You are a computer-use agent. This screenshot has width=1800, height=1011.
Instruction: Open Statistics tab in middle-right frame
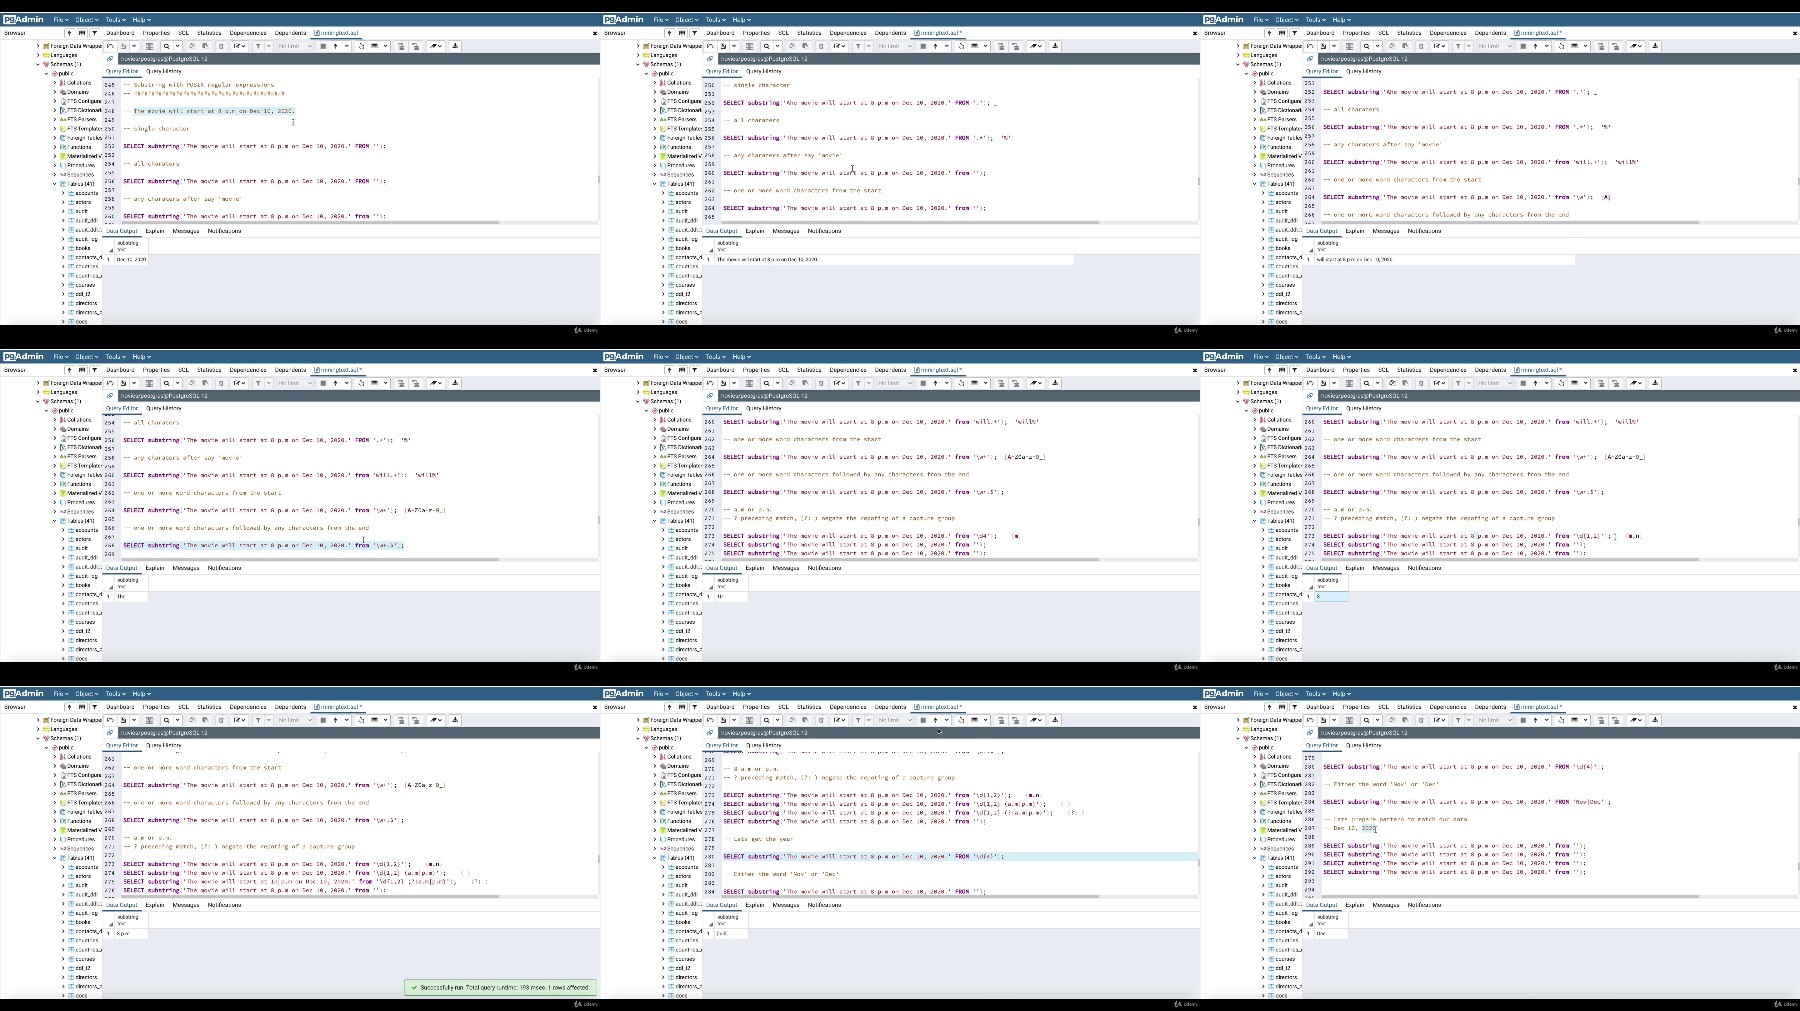[x=1409, y=370]
